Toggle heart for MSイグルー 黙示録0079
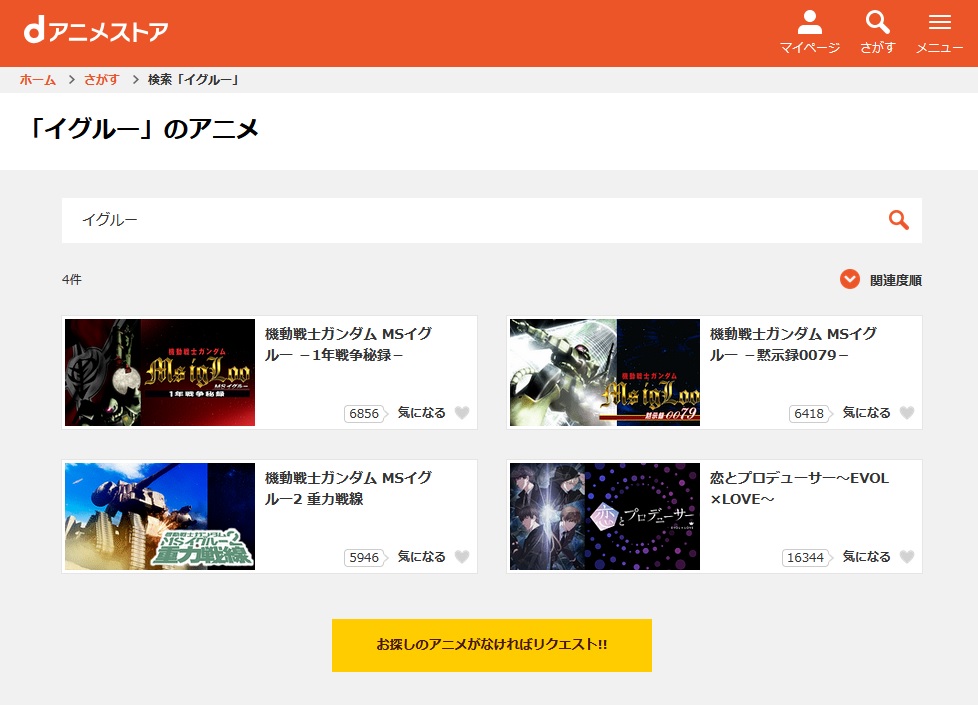This screenshot has height=705, width=978. pyautogui.click(x=907, y=413)
